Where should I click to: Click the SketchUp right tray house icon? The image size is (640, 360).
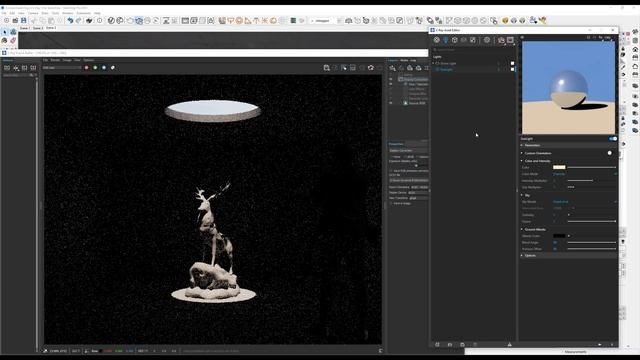(635, 49)
